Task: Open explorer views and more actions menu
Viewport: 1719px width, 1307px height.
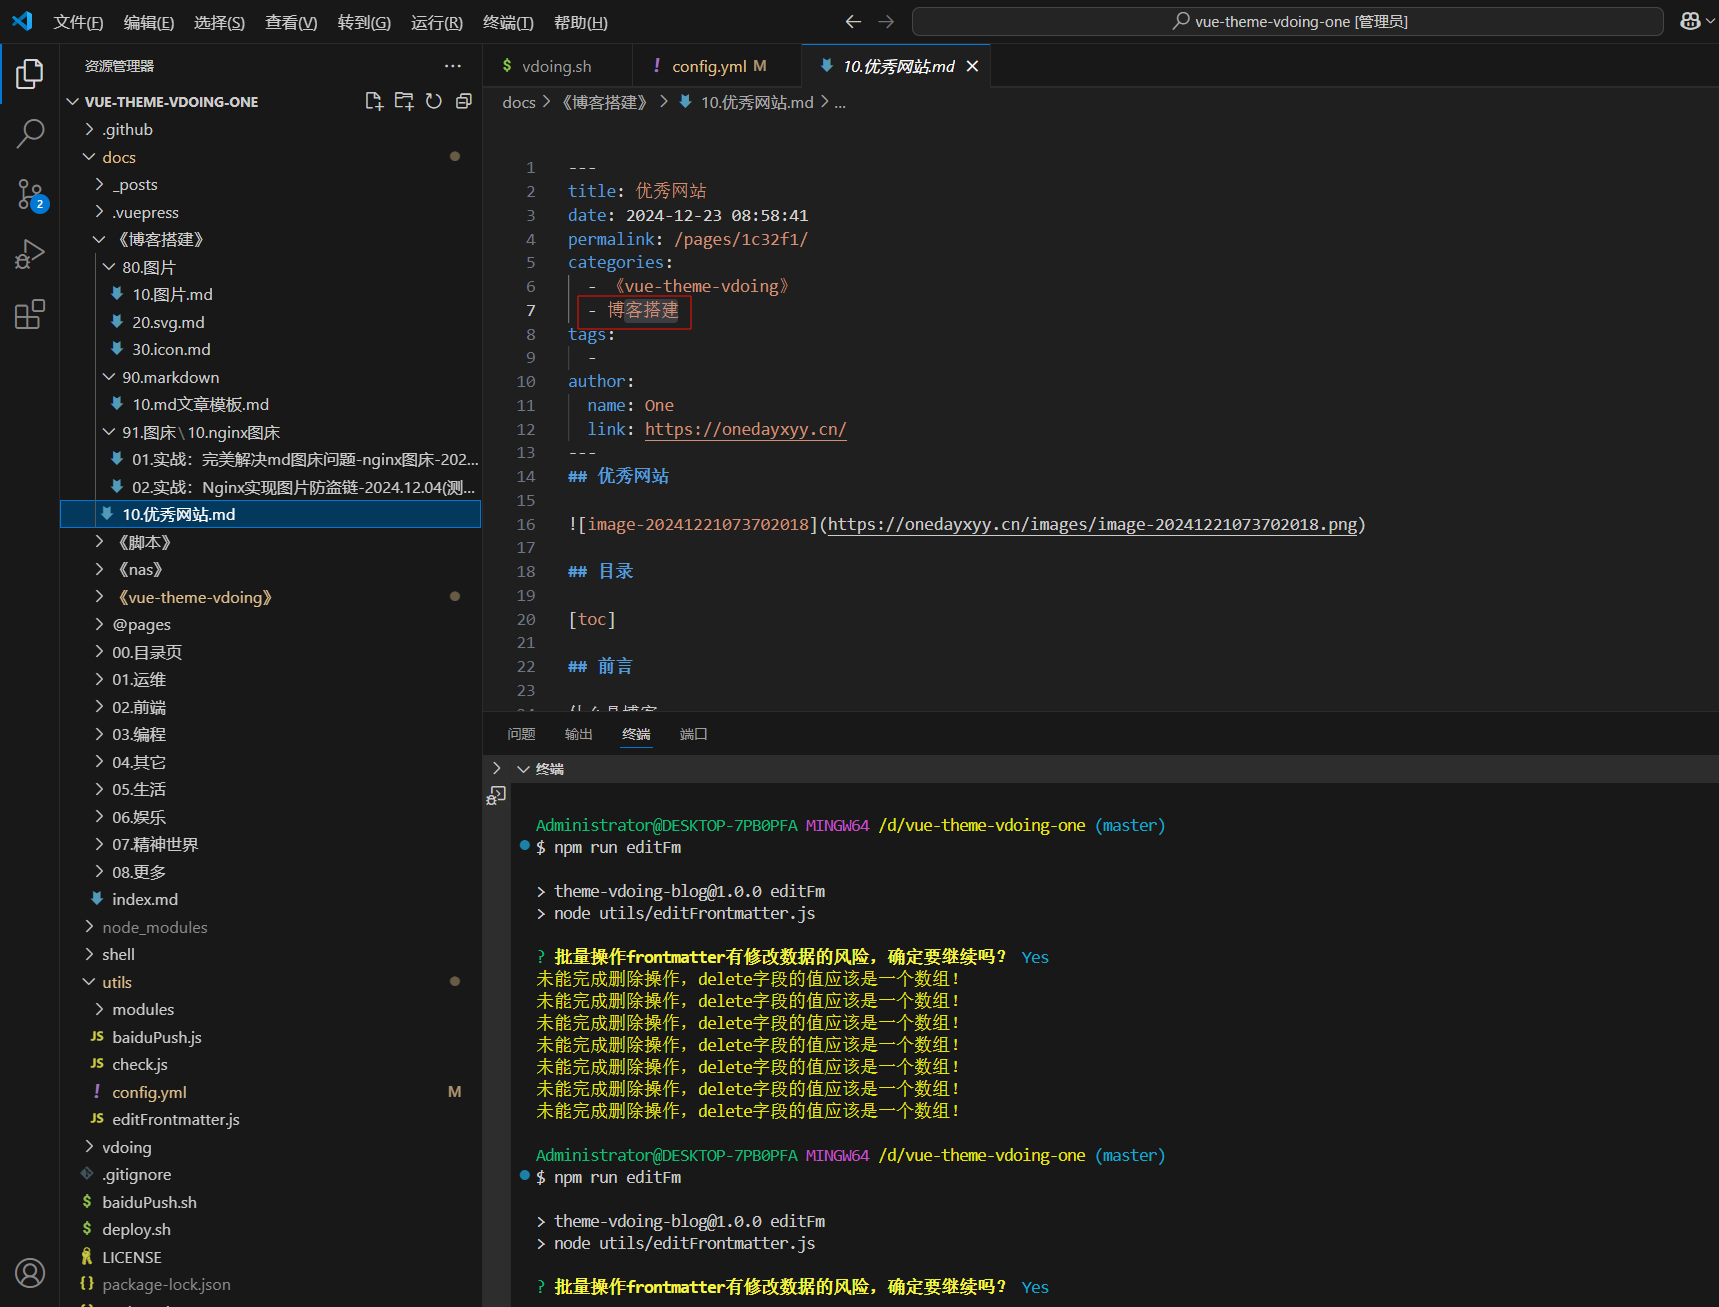Action: click(453, 66)
